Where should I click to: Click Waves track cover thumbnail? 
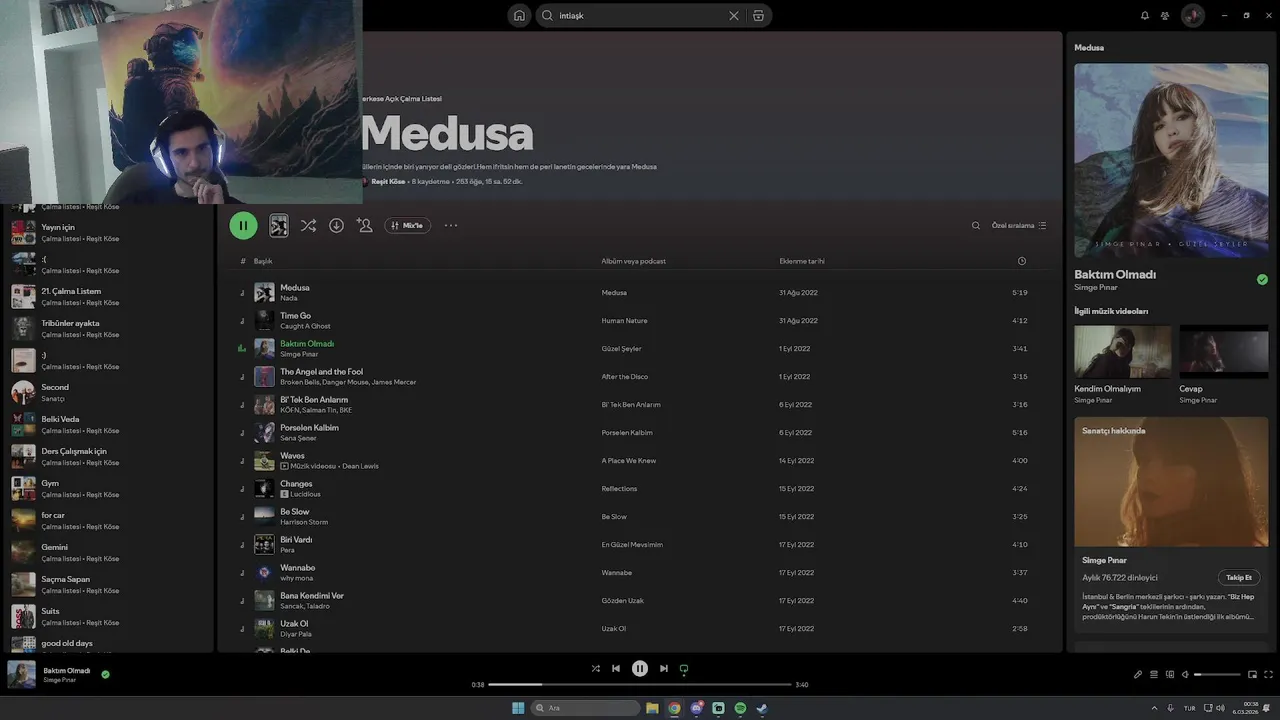pos(264,461)
